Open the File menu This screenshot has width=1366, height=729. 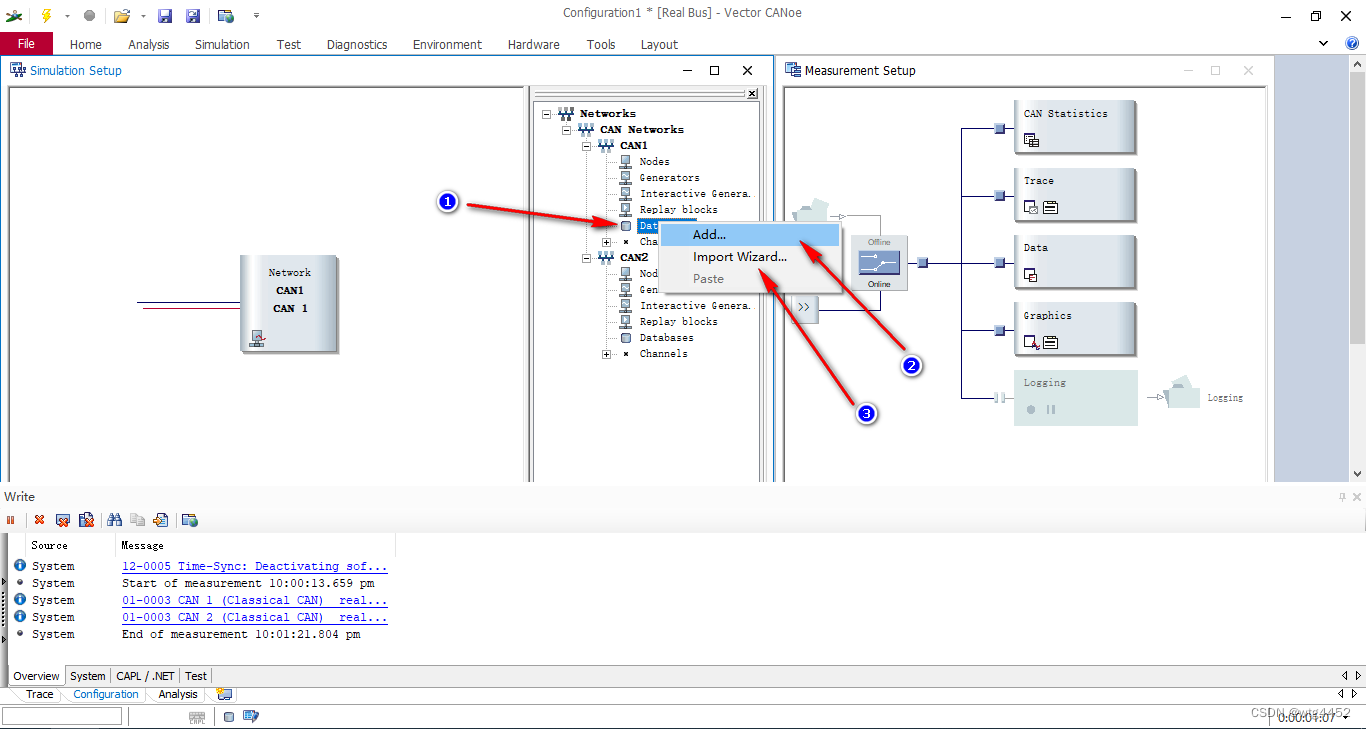tap(26, 44)
